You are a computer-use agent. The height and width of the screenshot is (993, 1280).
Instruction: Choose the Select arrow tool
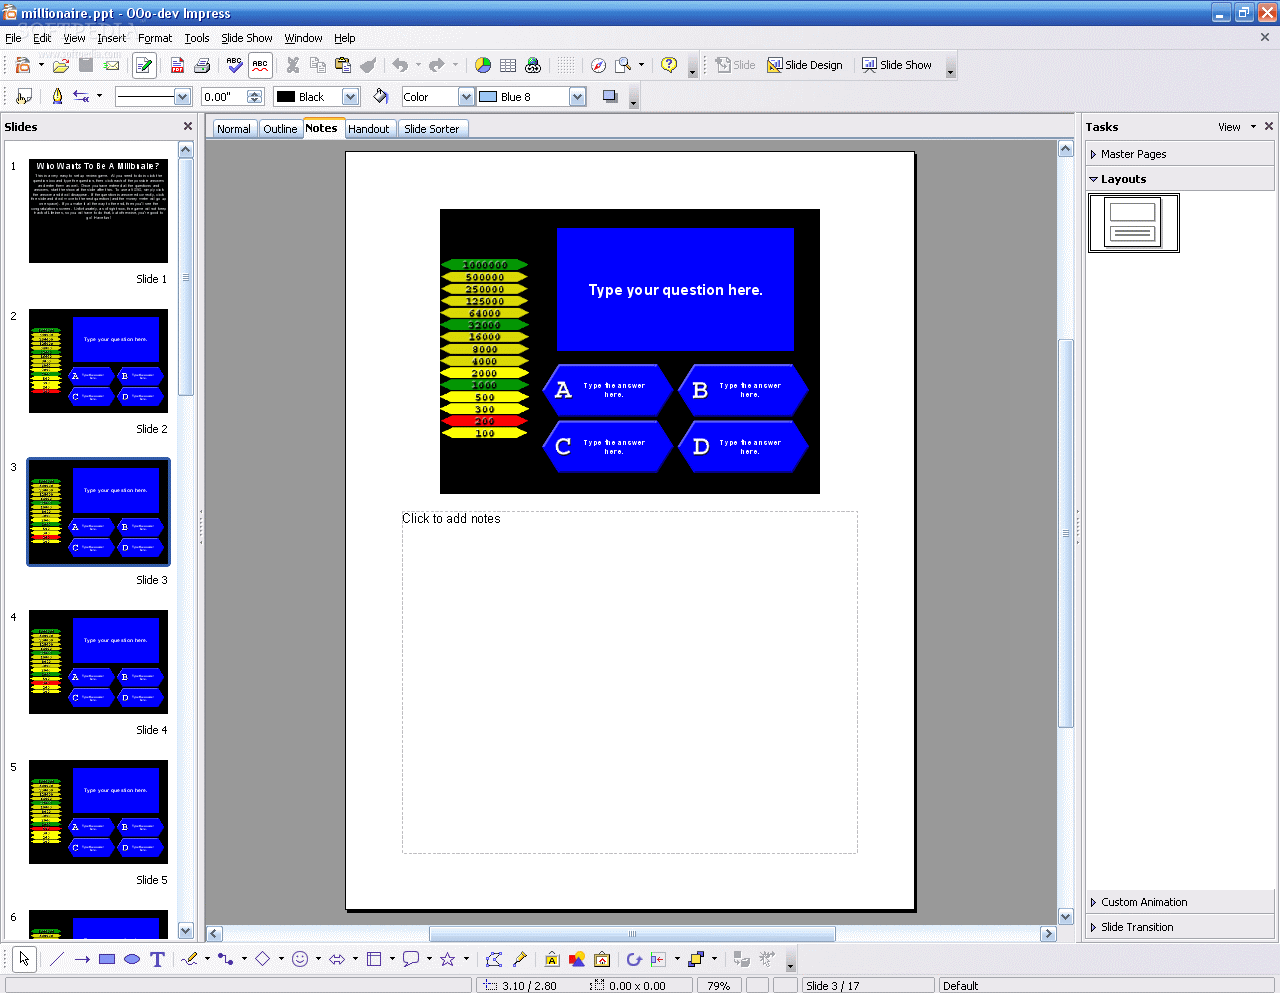24,959
